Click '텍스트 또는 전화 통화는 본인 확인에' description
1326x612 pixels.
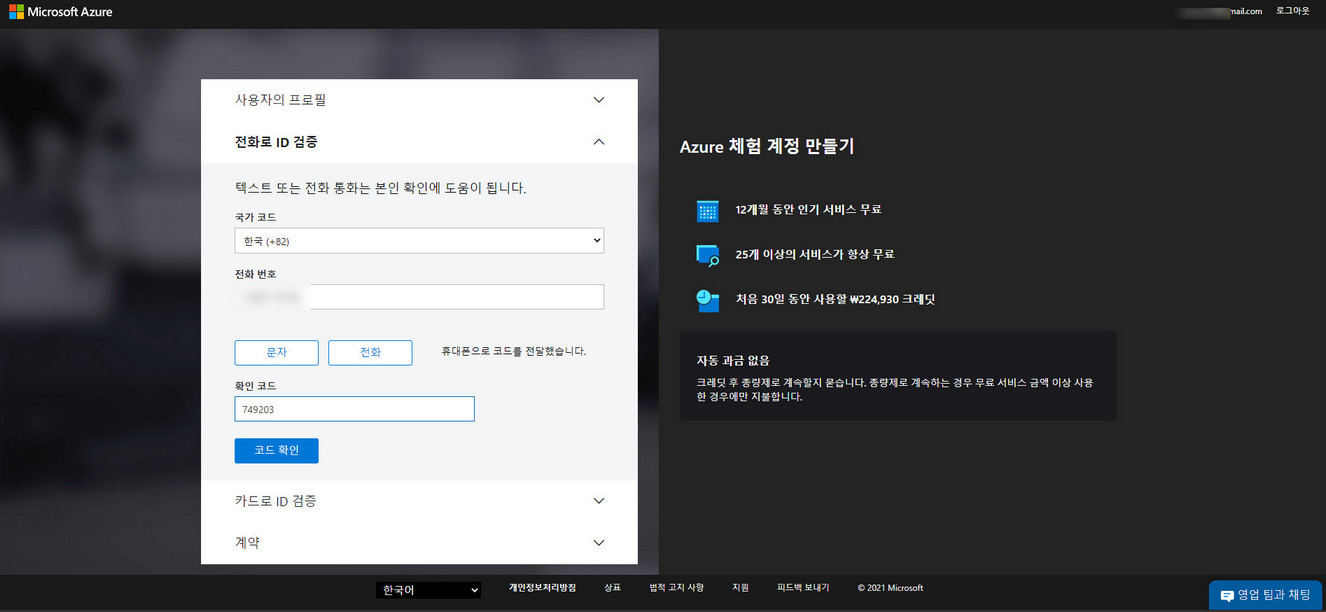coord(380,188)
